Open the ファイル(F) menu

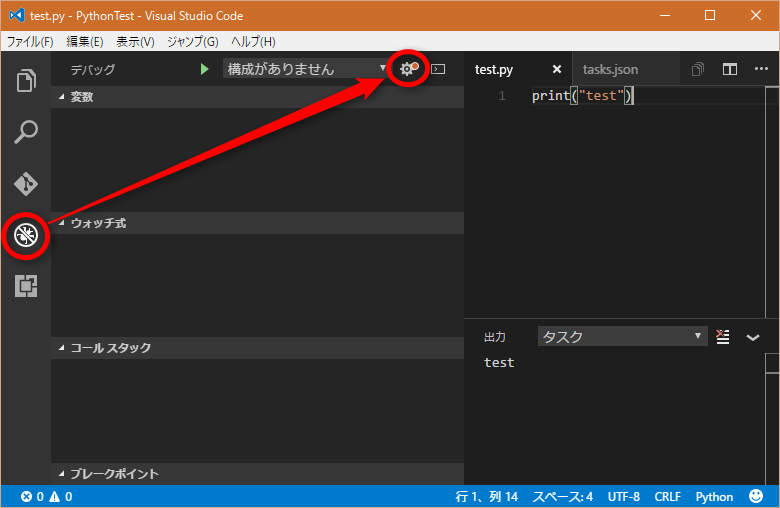[30, 41]
